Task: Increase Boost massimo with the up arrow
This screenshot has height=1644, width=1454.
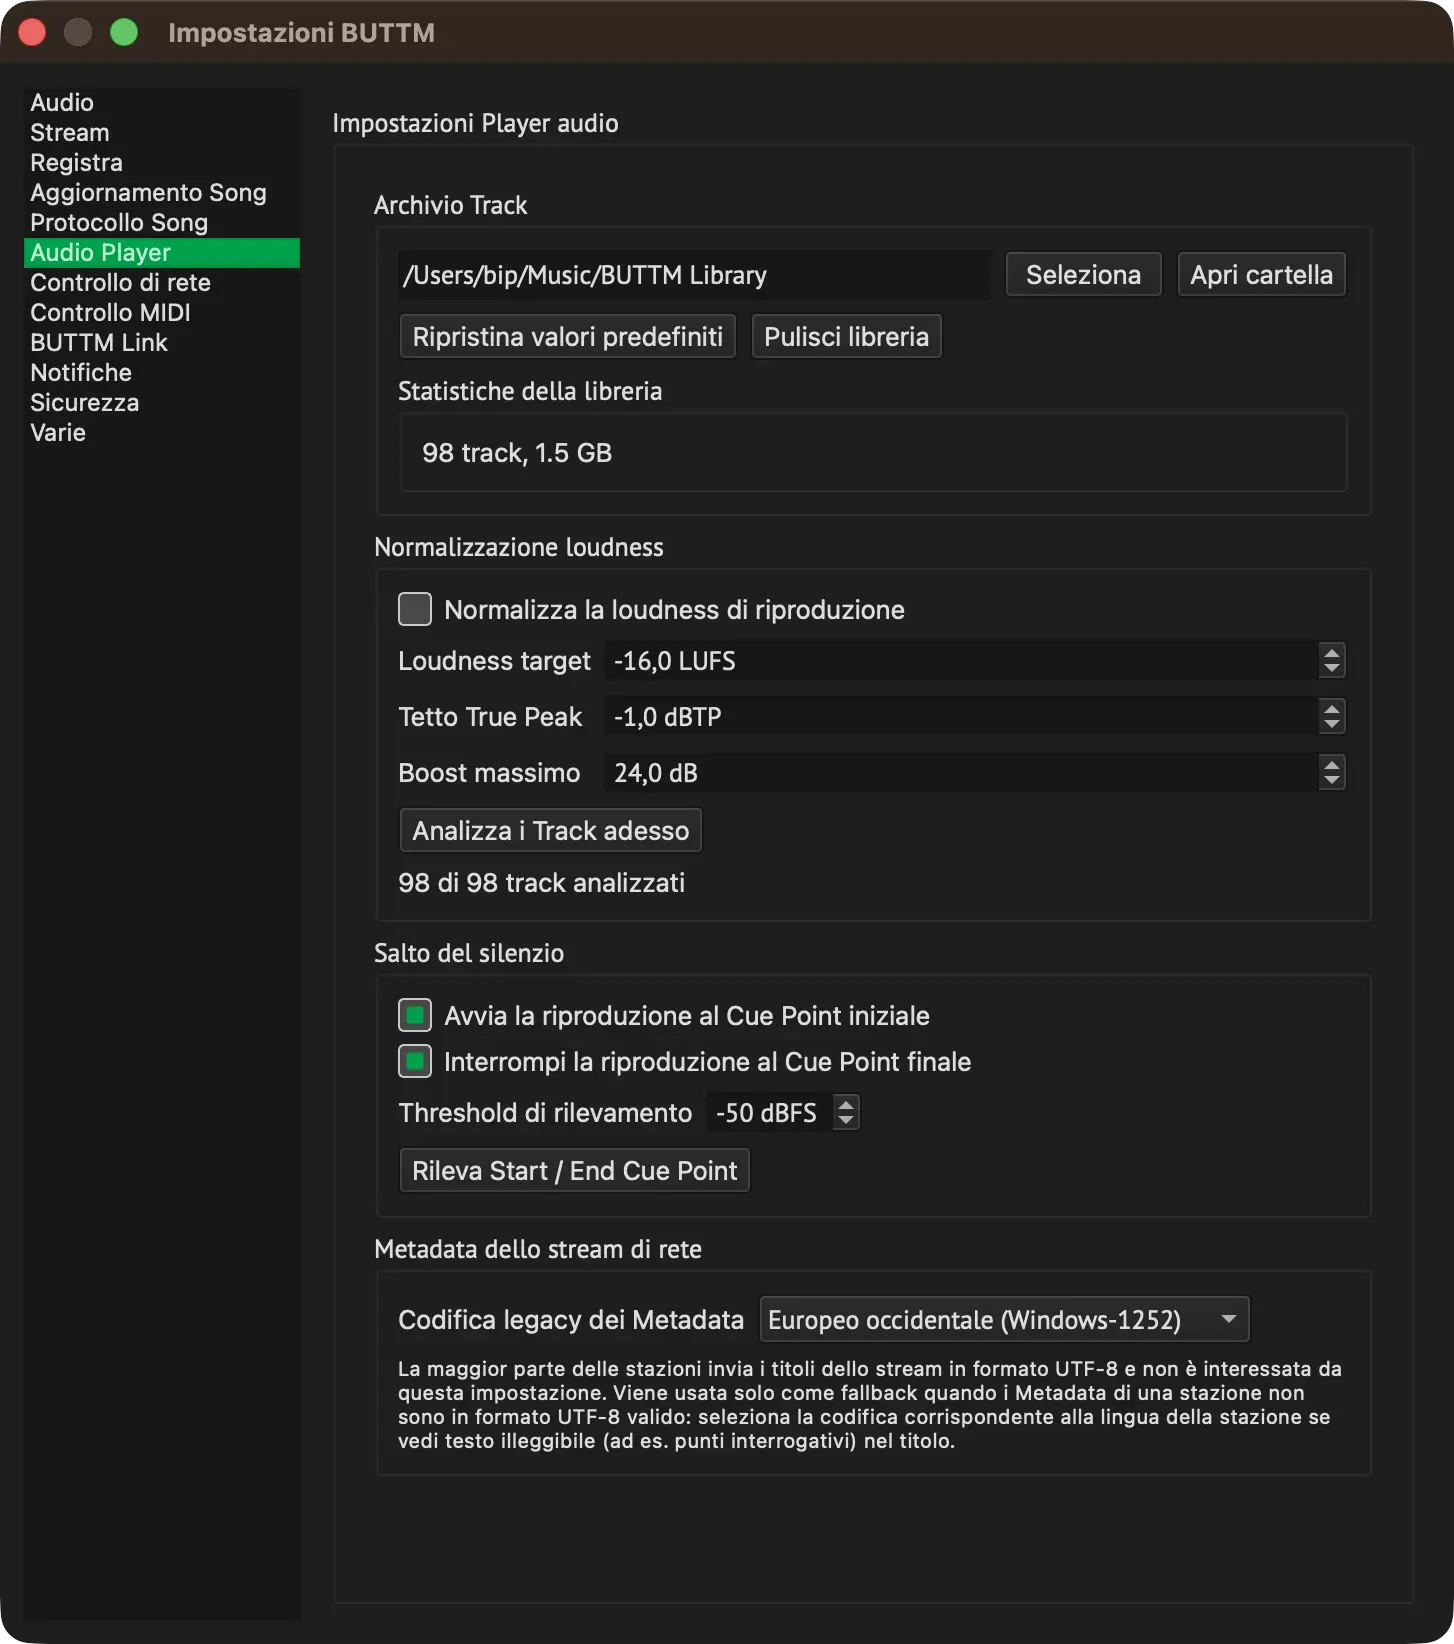Action: tap(1331, 764)
